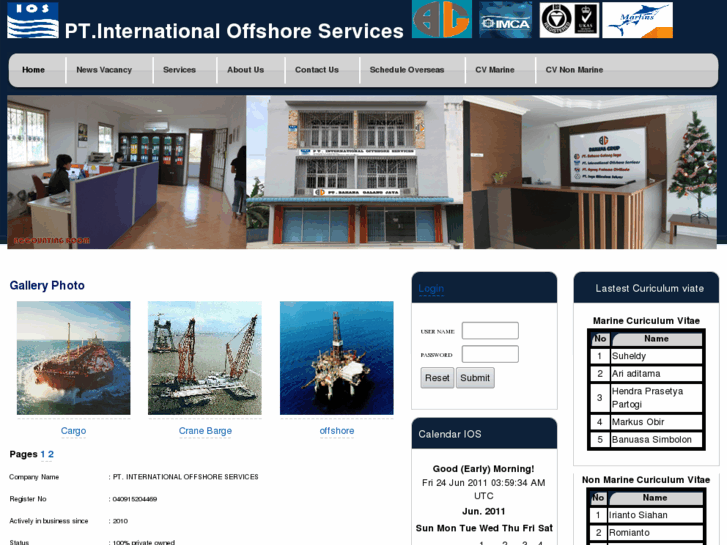
Task: Click the IOS company logo
Action: 32,20
